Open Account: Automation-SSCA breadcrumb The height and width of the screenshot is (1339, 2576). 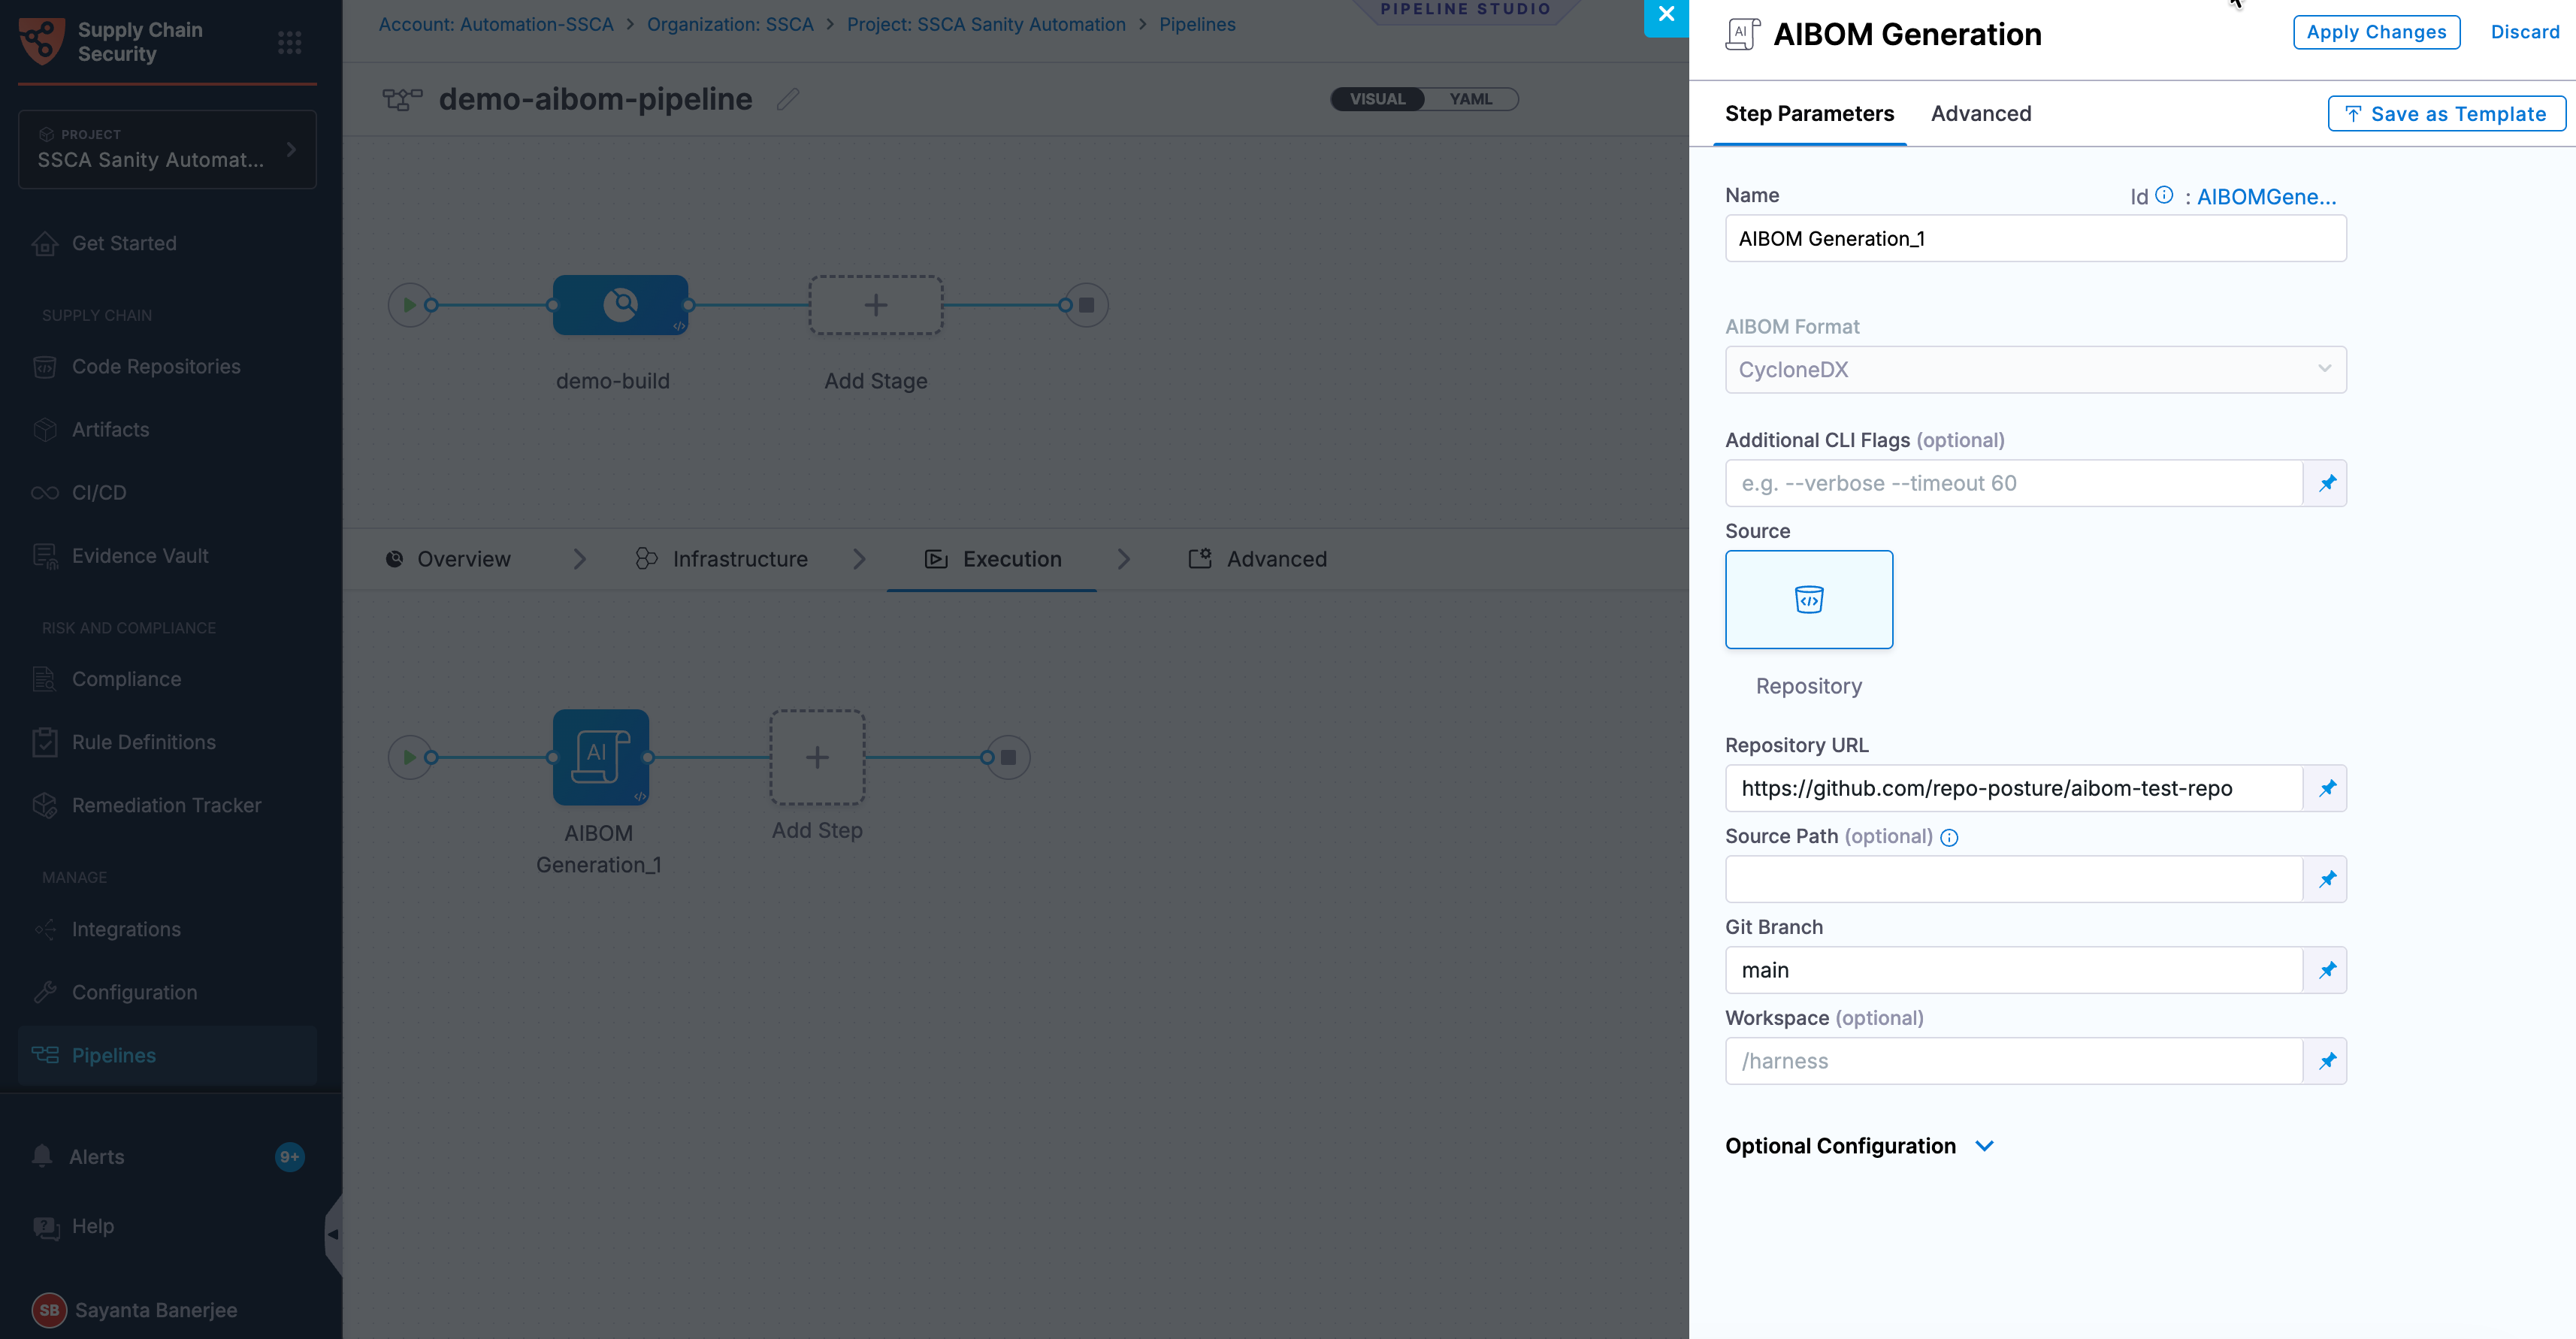(x=496, y=24)
